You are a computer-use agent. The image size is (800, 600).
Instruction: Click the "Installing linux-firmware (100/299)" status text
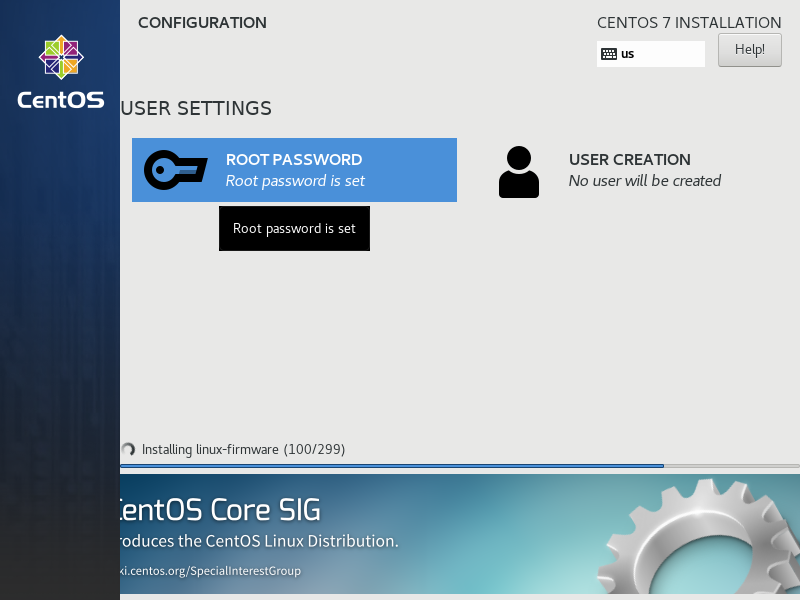click(x=243, y=450)
